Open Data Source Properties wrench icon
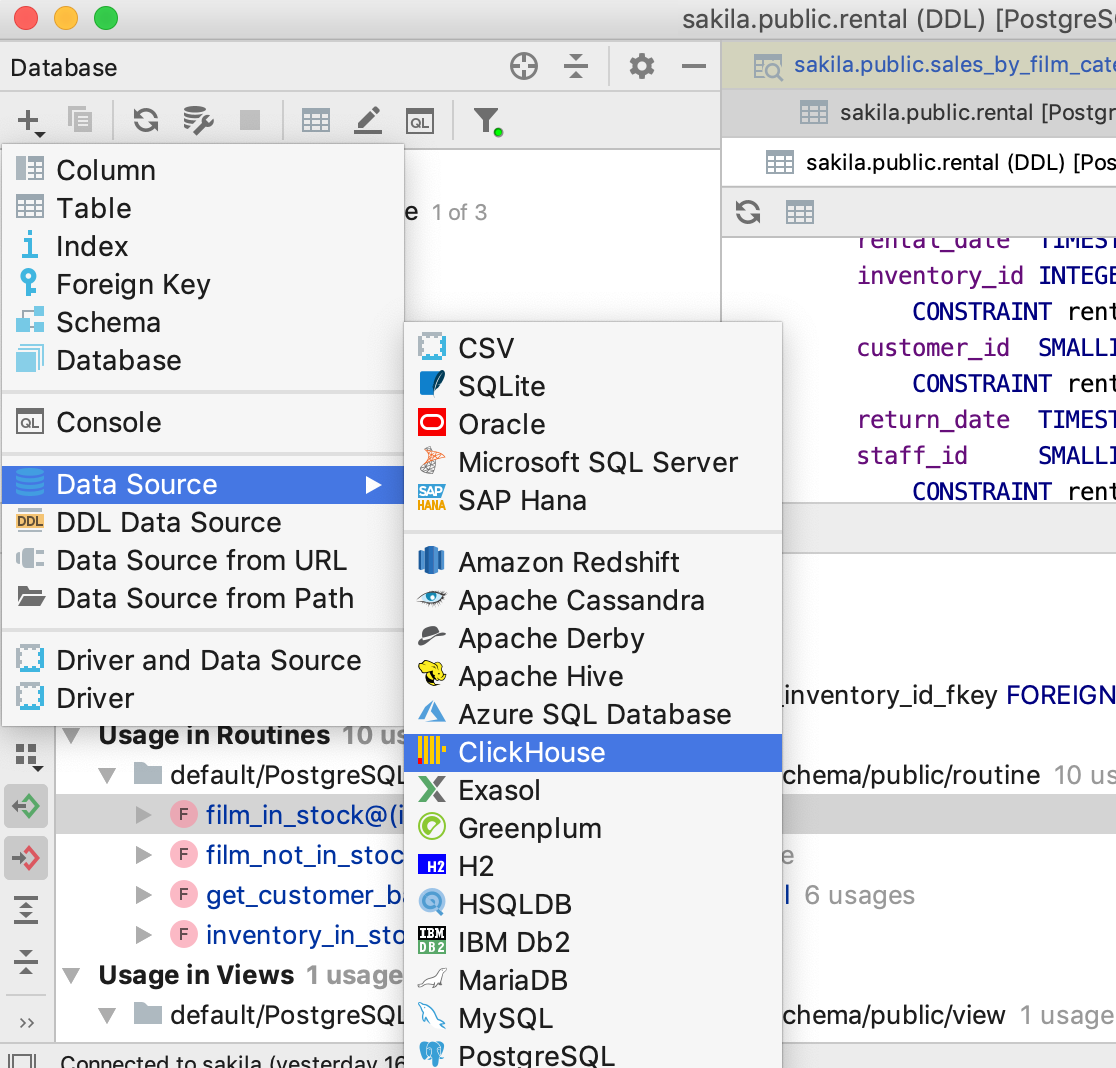Image resolution: width=1116 pixels, height=1068 pixels. tap(198, 120)
